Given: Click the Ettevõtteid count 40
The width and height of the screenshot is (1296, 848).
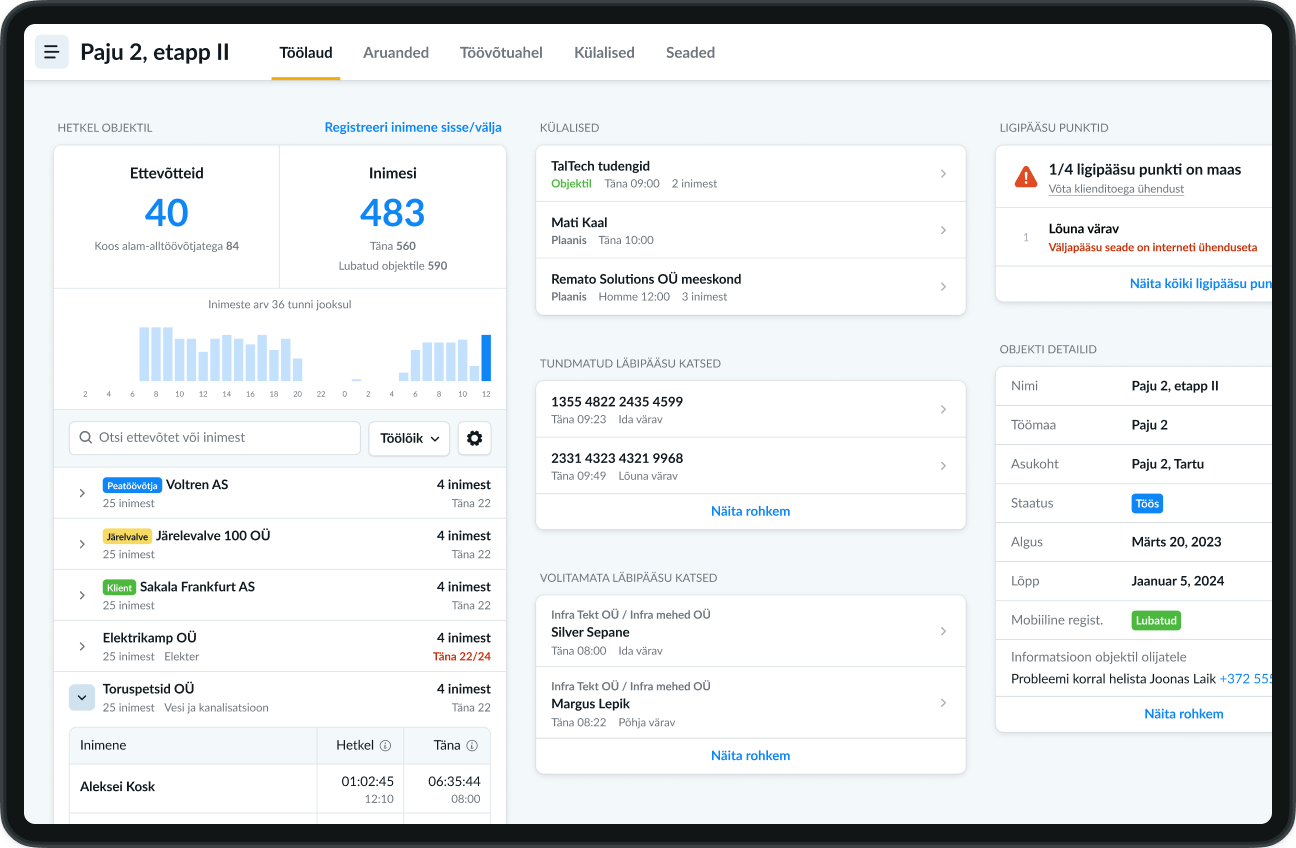Looking at the screenshot, I should 166,212.
